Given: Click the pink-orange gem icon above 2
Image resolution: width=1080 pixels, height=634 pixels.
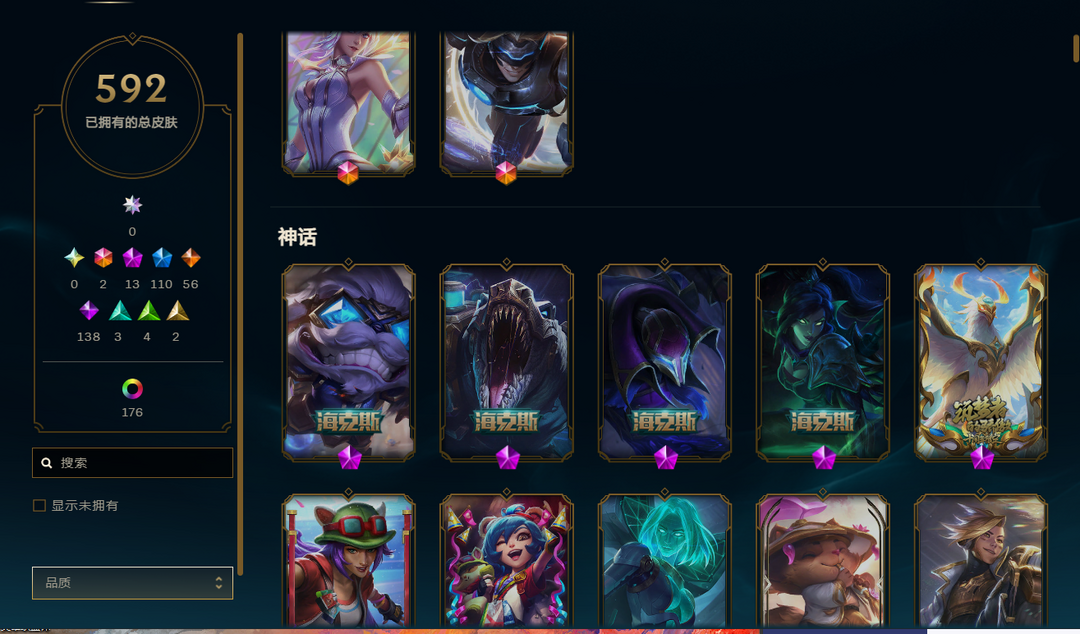Looking at the screenshot, I should (x=103, y=258).
